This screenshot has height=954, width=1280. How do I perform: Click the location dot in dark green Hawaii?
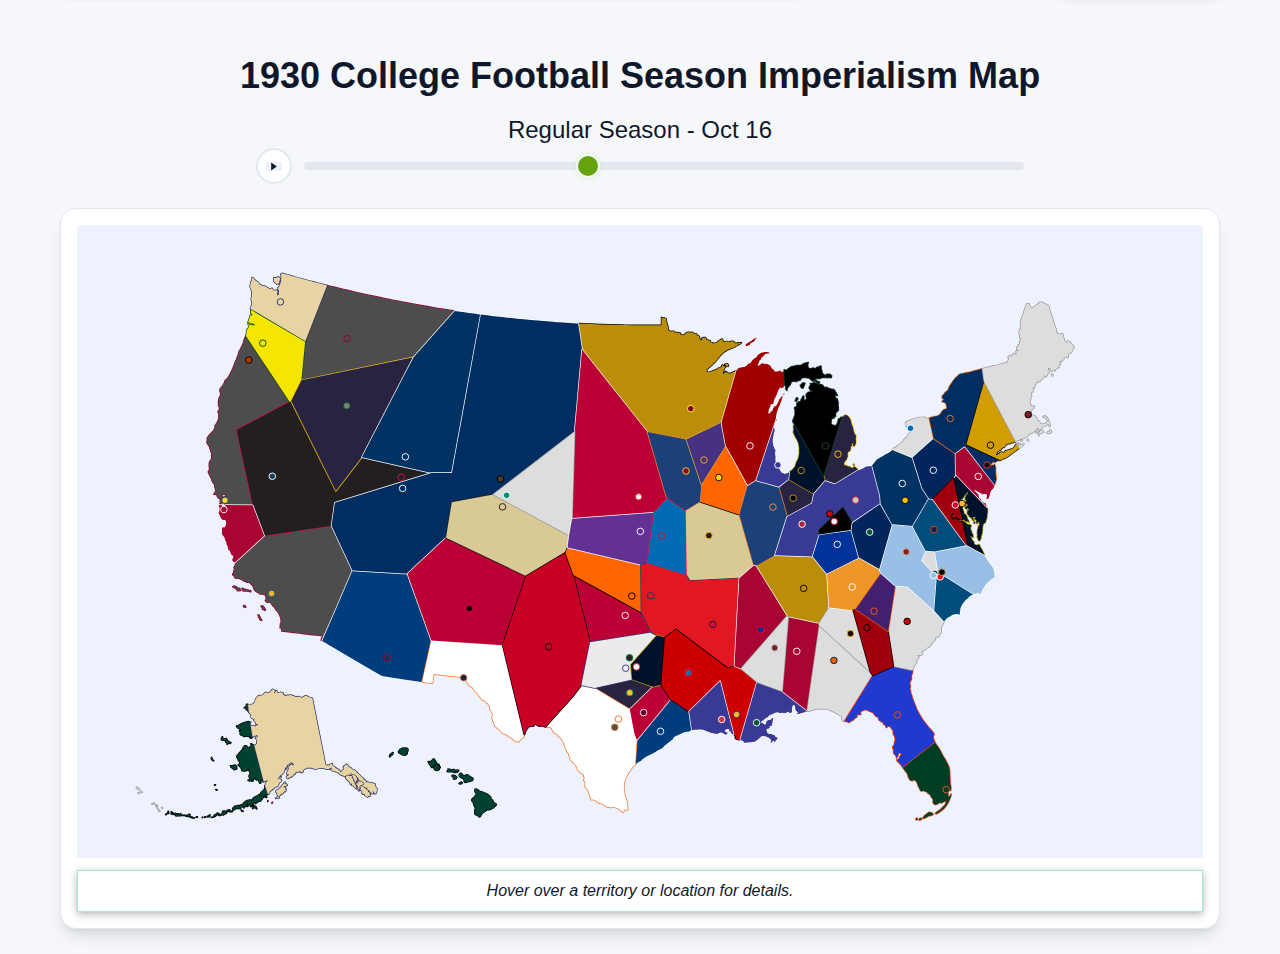[x=437, y=767]
